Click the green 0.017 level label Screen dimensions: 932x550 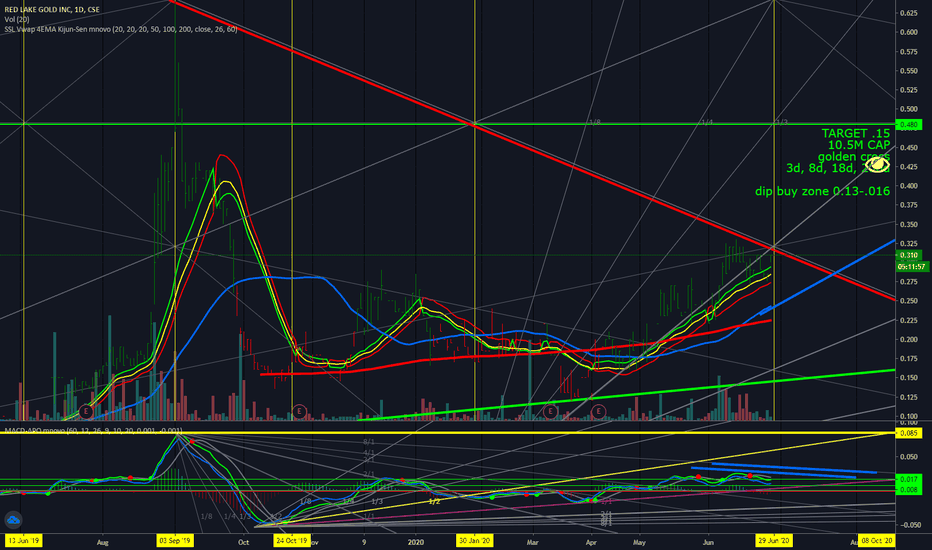click(x=909, y=479)
